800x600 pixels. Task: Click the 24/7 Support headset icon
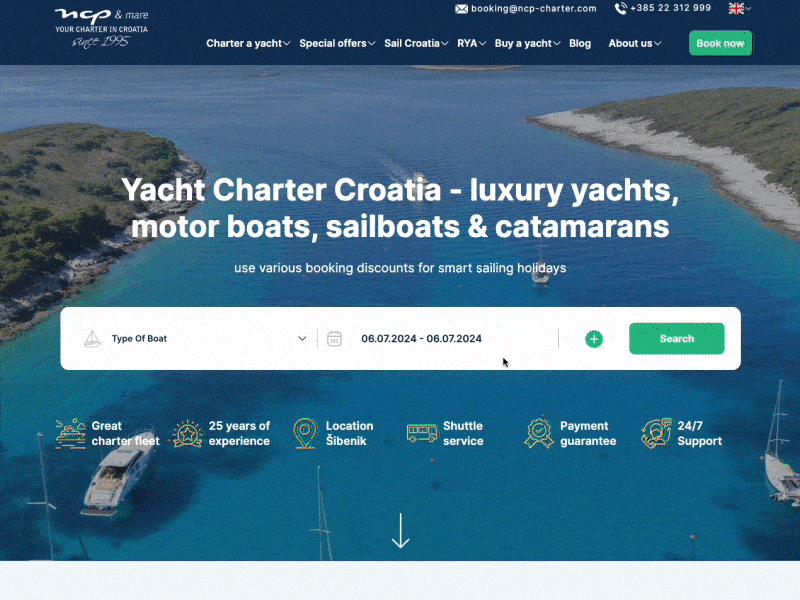click(657, 434)
